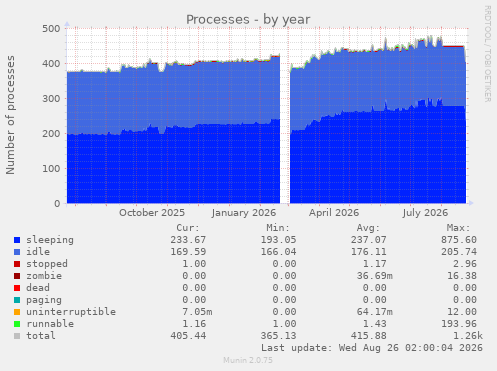Click the 'zombie' legend label
Image resolution: width=497 pixels, height=371 pixels.
pos(44,276)
